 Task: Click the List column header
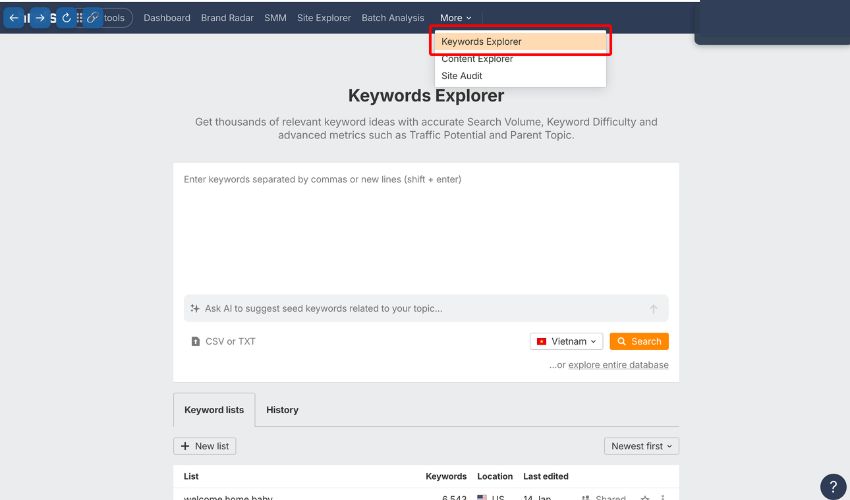(191, 476)
